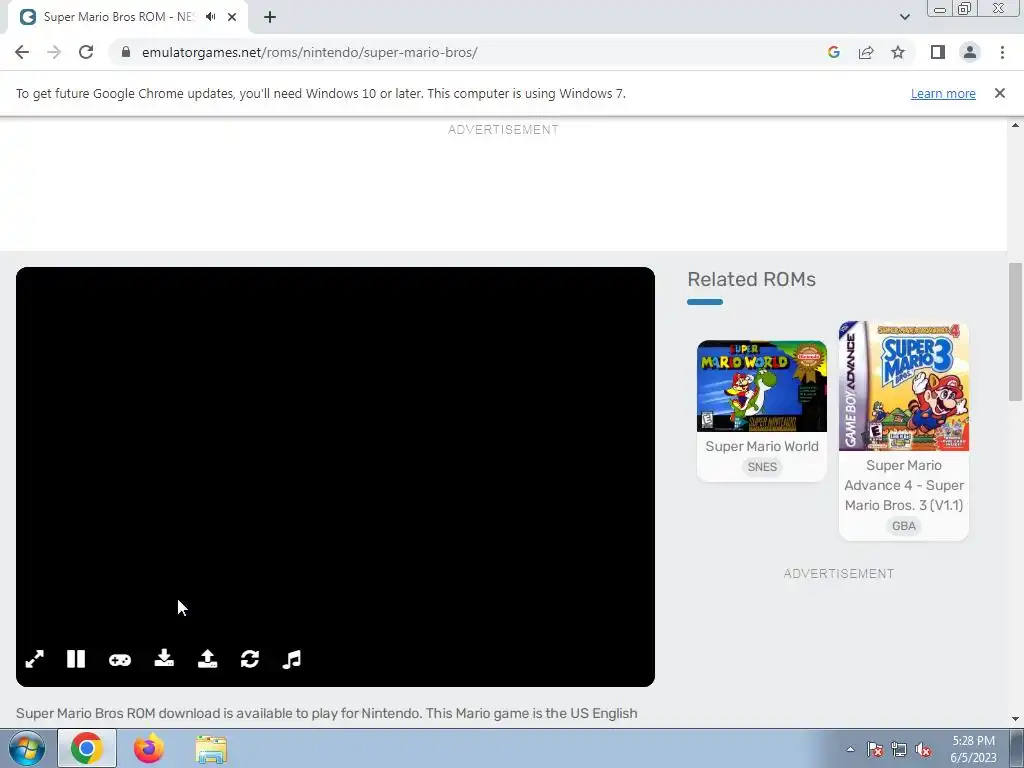Open the Super Mario World title link
The image size is (1024, 768).
coord(761,446)
